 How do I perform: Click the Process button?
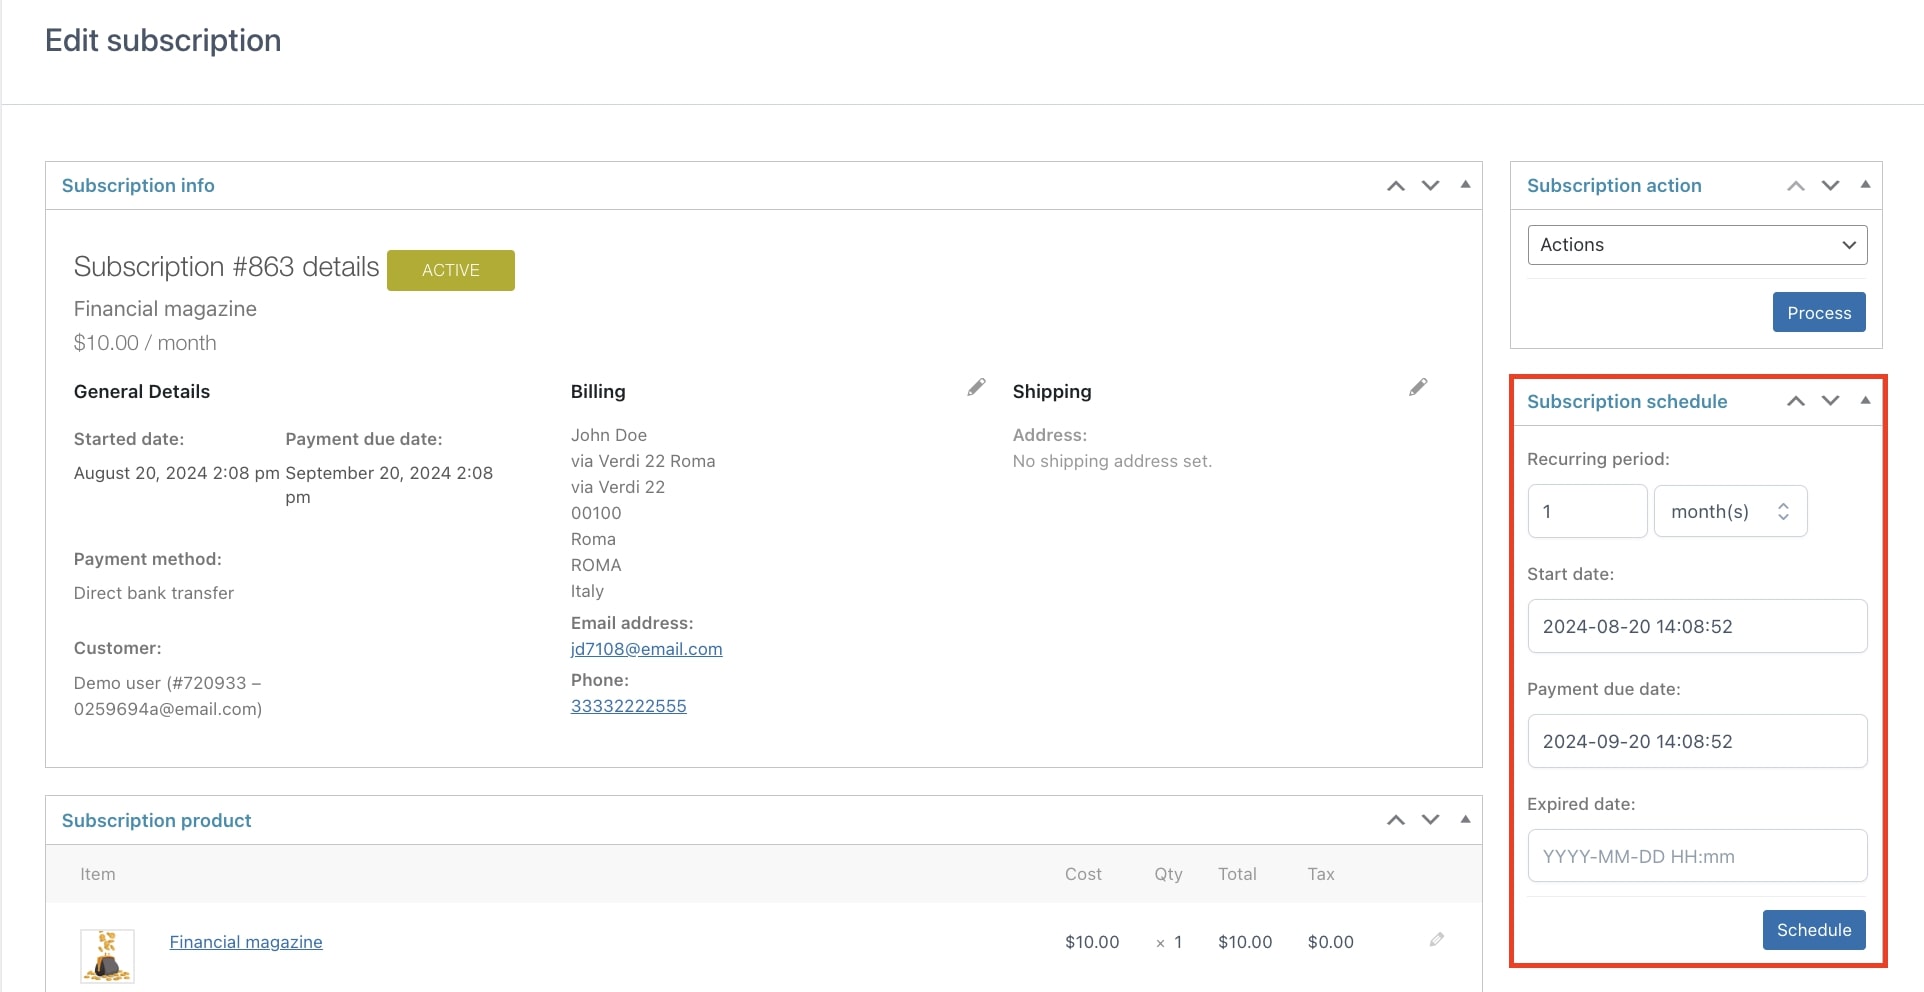1818,313
